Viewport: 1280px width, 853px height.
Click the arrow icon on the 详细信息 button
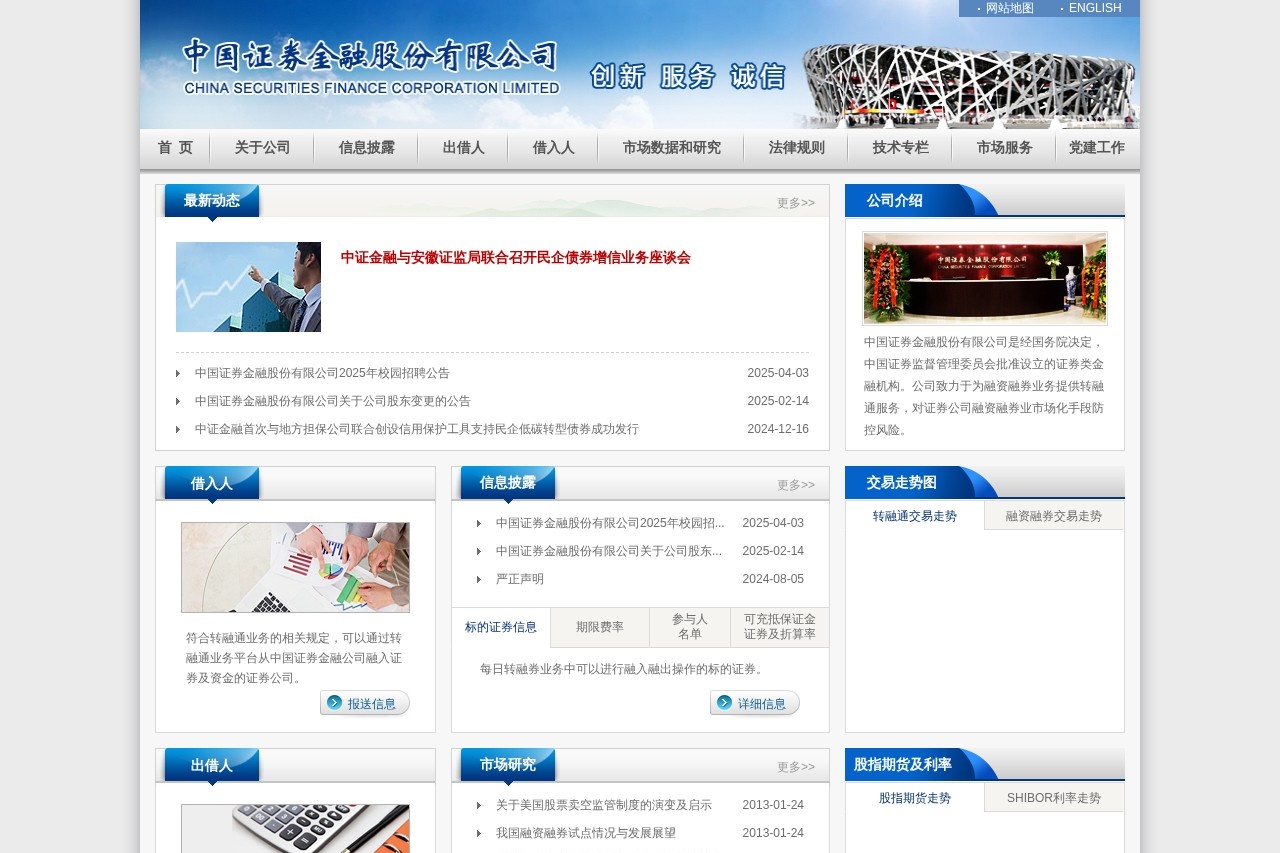click(x=724, y=703)
